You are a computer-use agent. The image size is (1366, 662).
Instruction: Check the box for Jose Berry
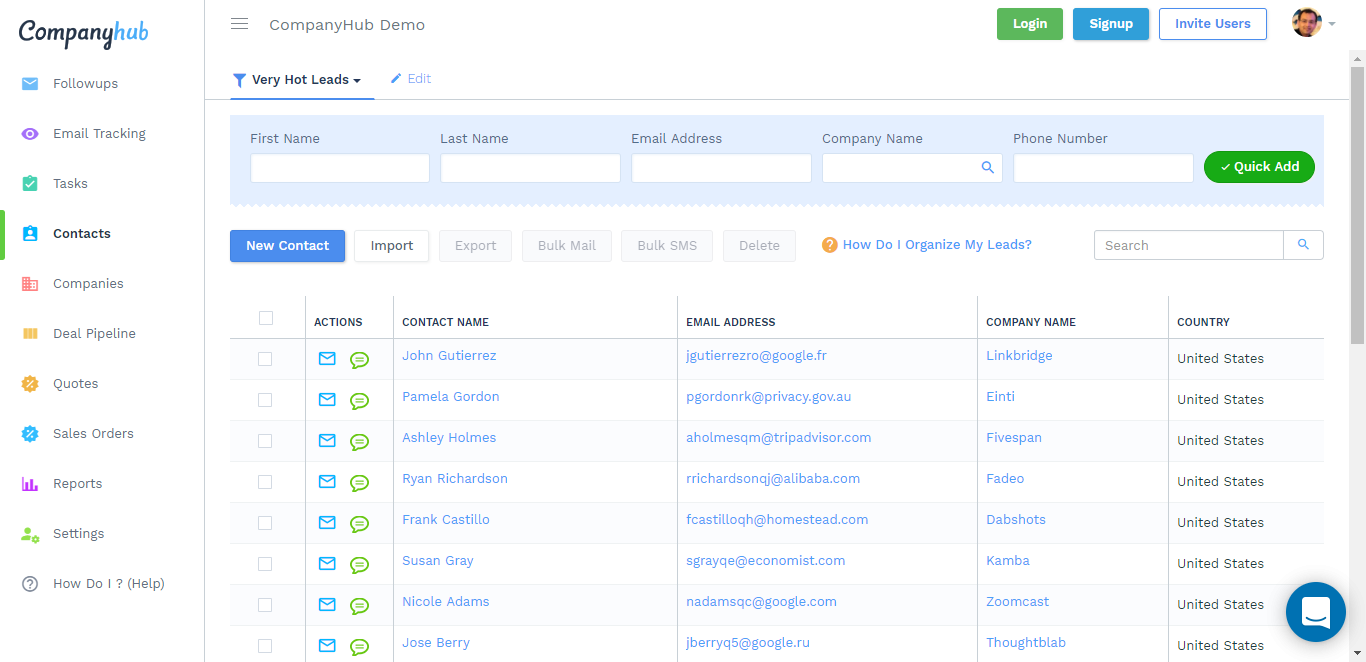tap(265, 646)
